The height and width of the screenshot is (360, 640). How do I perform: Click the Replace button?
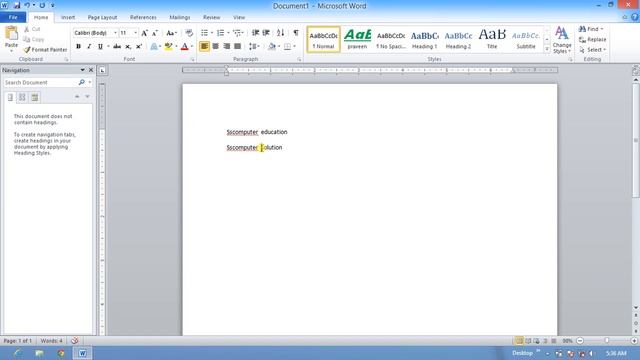pyautogui.click(x=592, y=39)
